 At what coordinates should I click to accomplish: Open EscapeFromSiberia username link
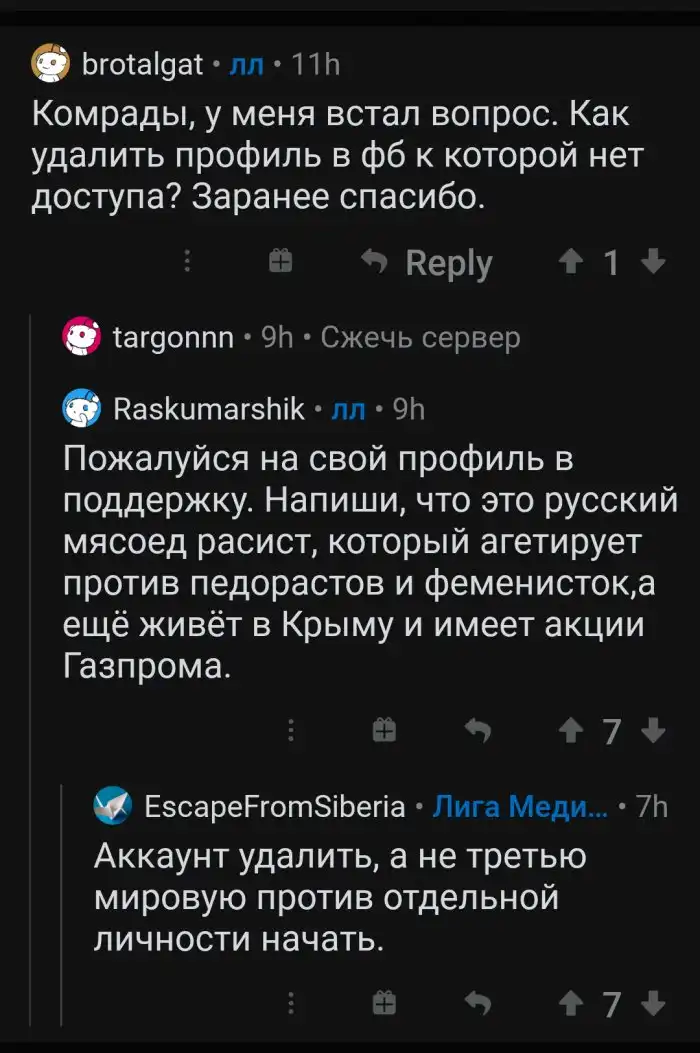coord(275,806)
